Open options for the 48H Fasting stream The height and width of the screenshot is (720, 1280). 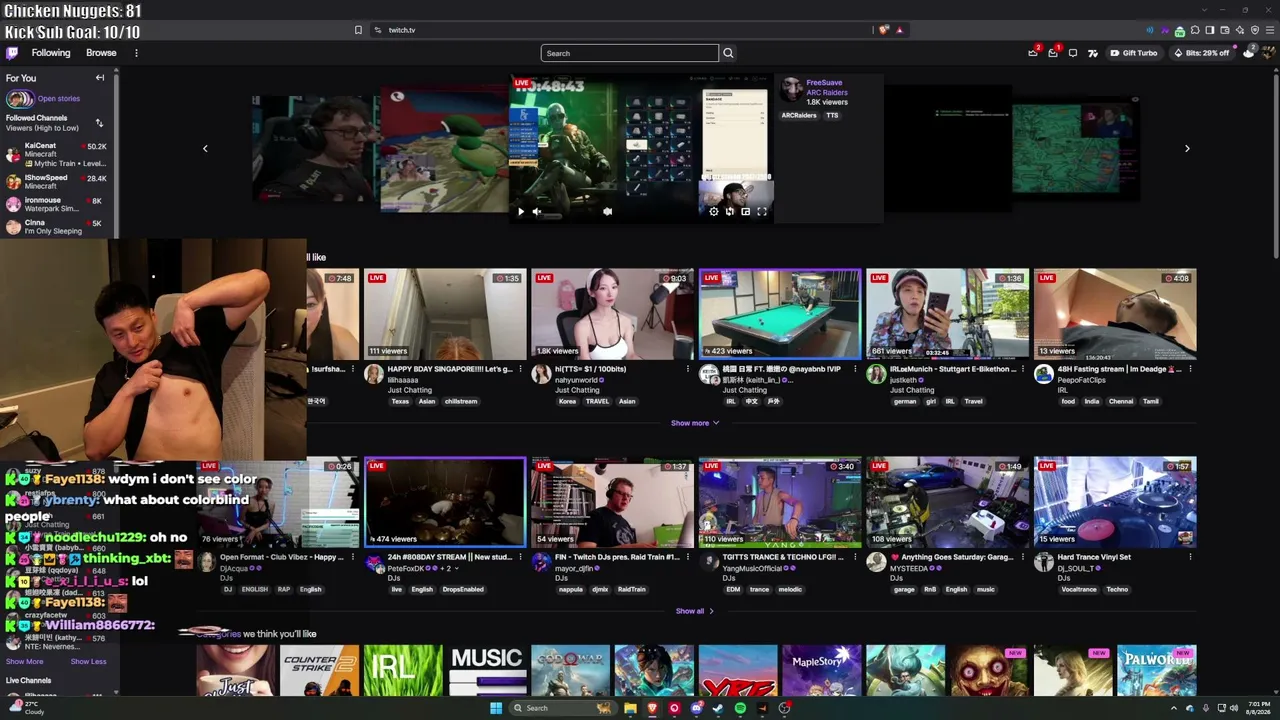tap(1191, 369)
